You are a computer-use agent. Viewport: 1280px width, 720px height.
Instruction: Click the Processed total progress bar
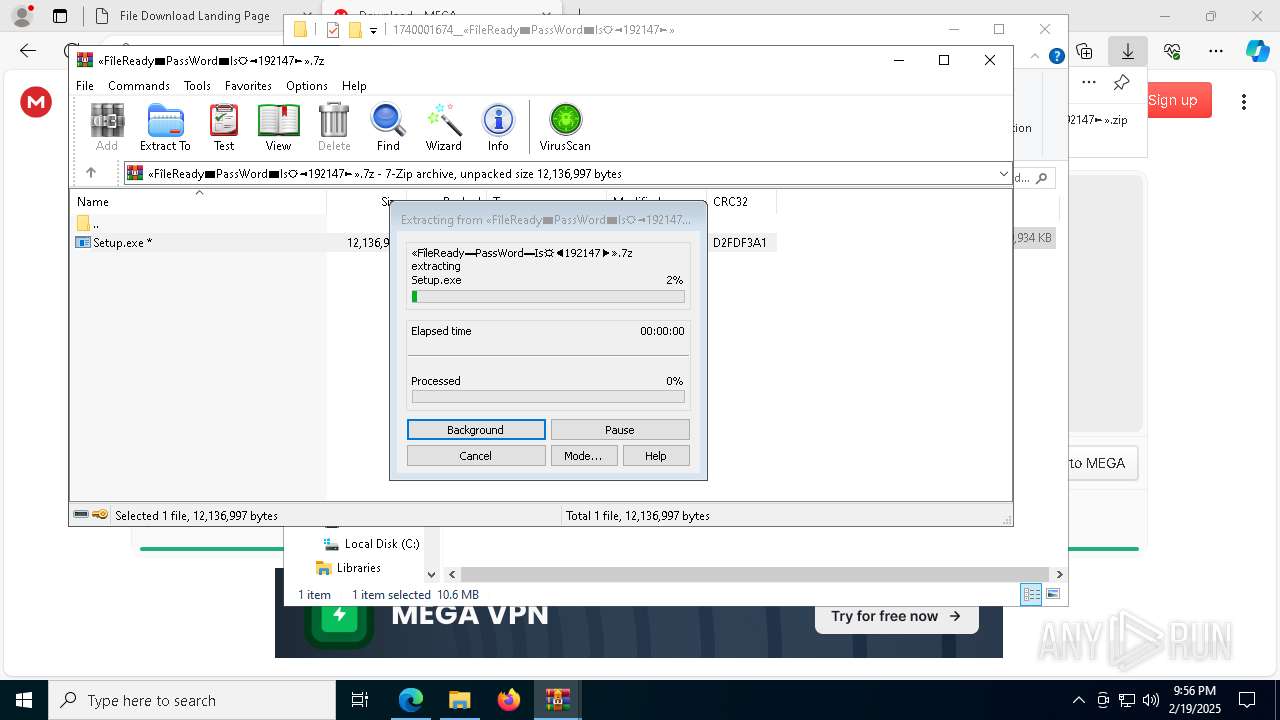coord(548,397)
